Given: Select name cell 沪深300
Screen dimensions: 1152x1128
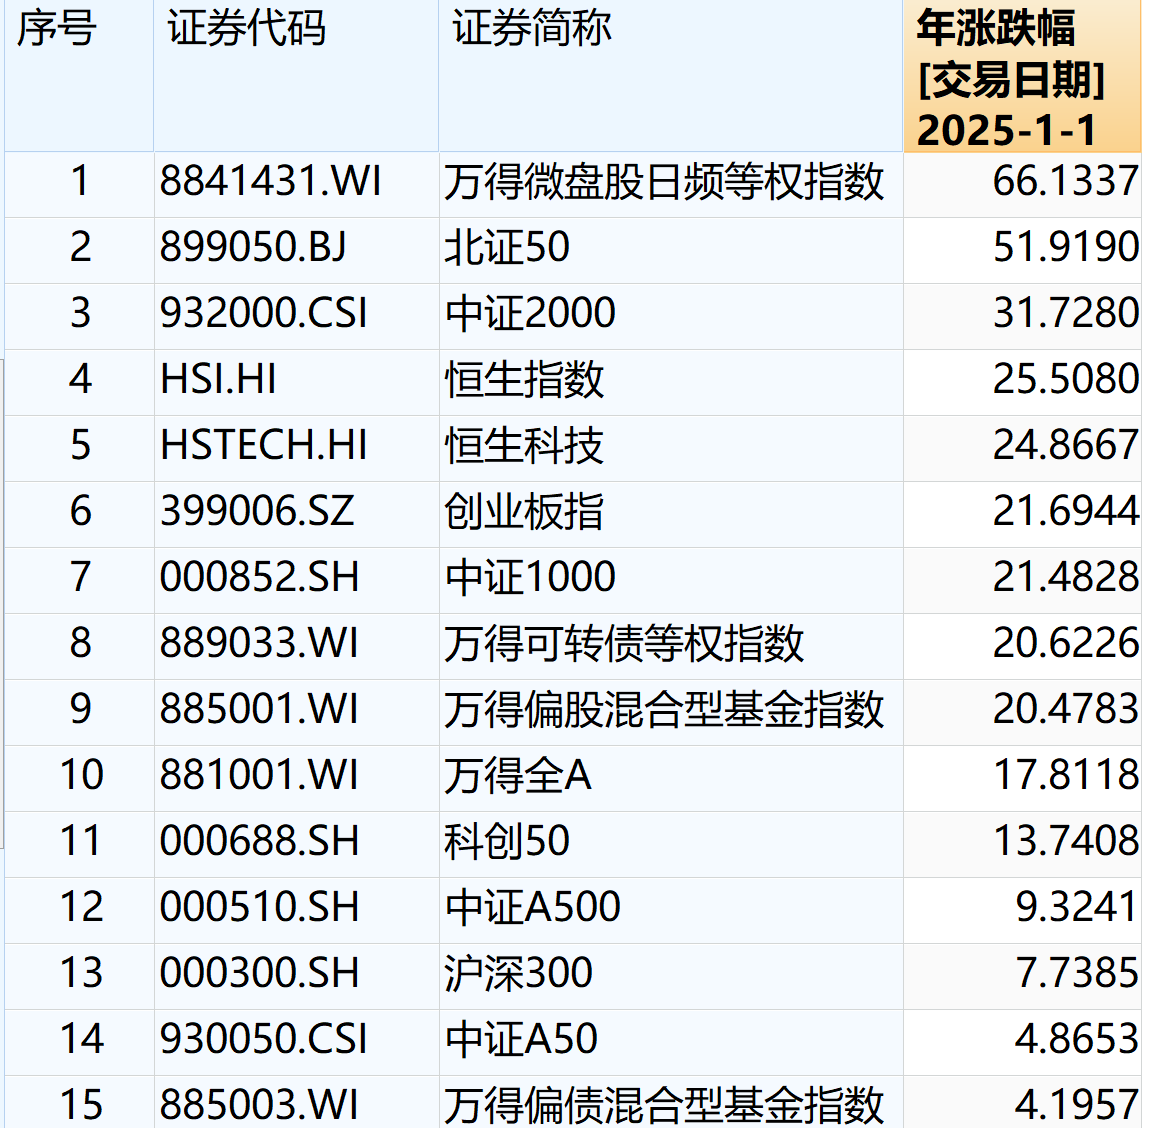Looking at the screenshot, I should 671,977.
